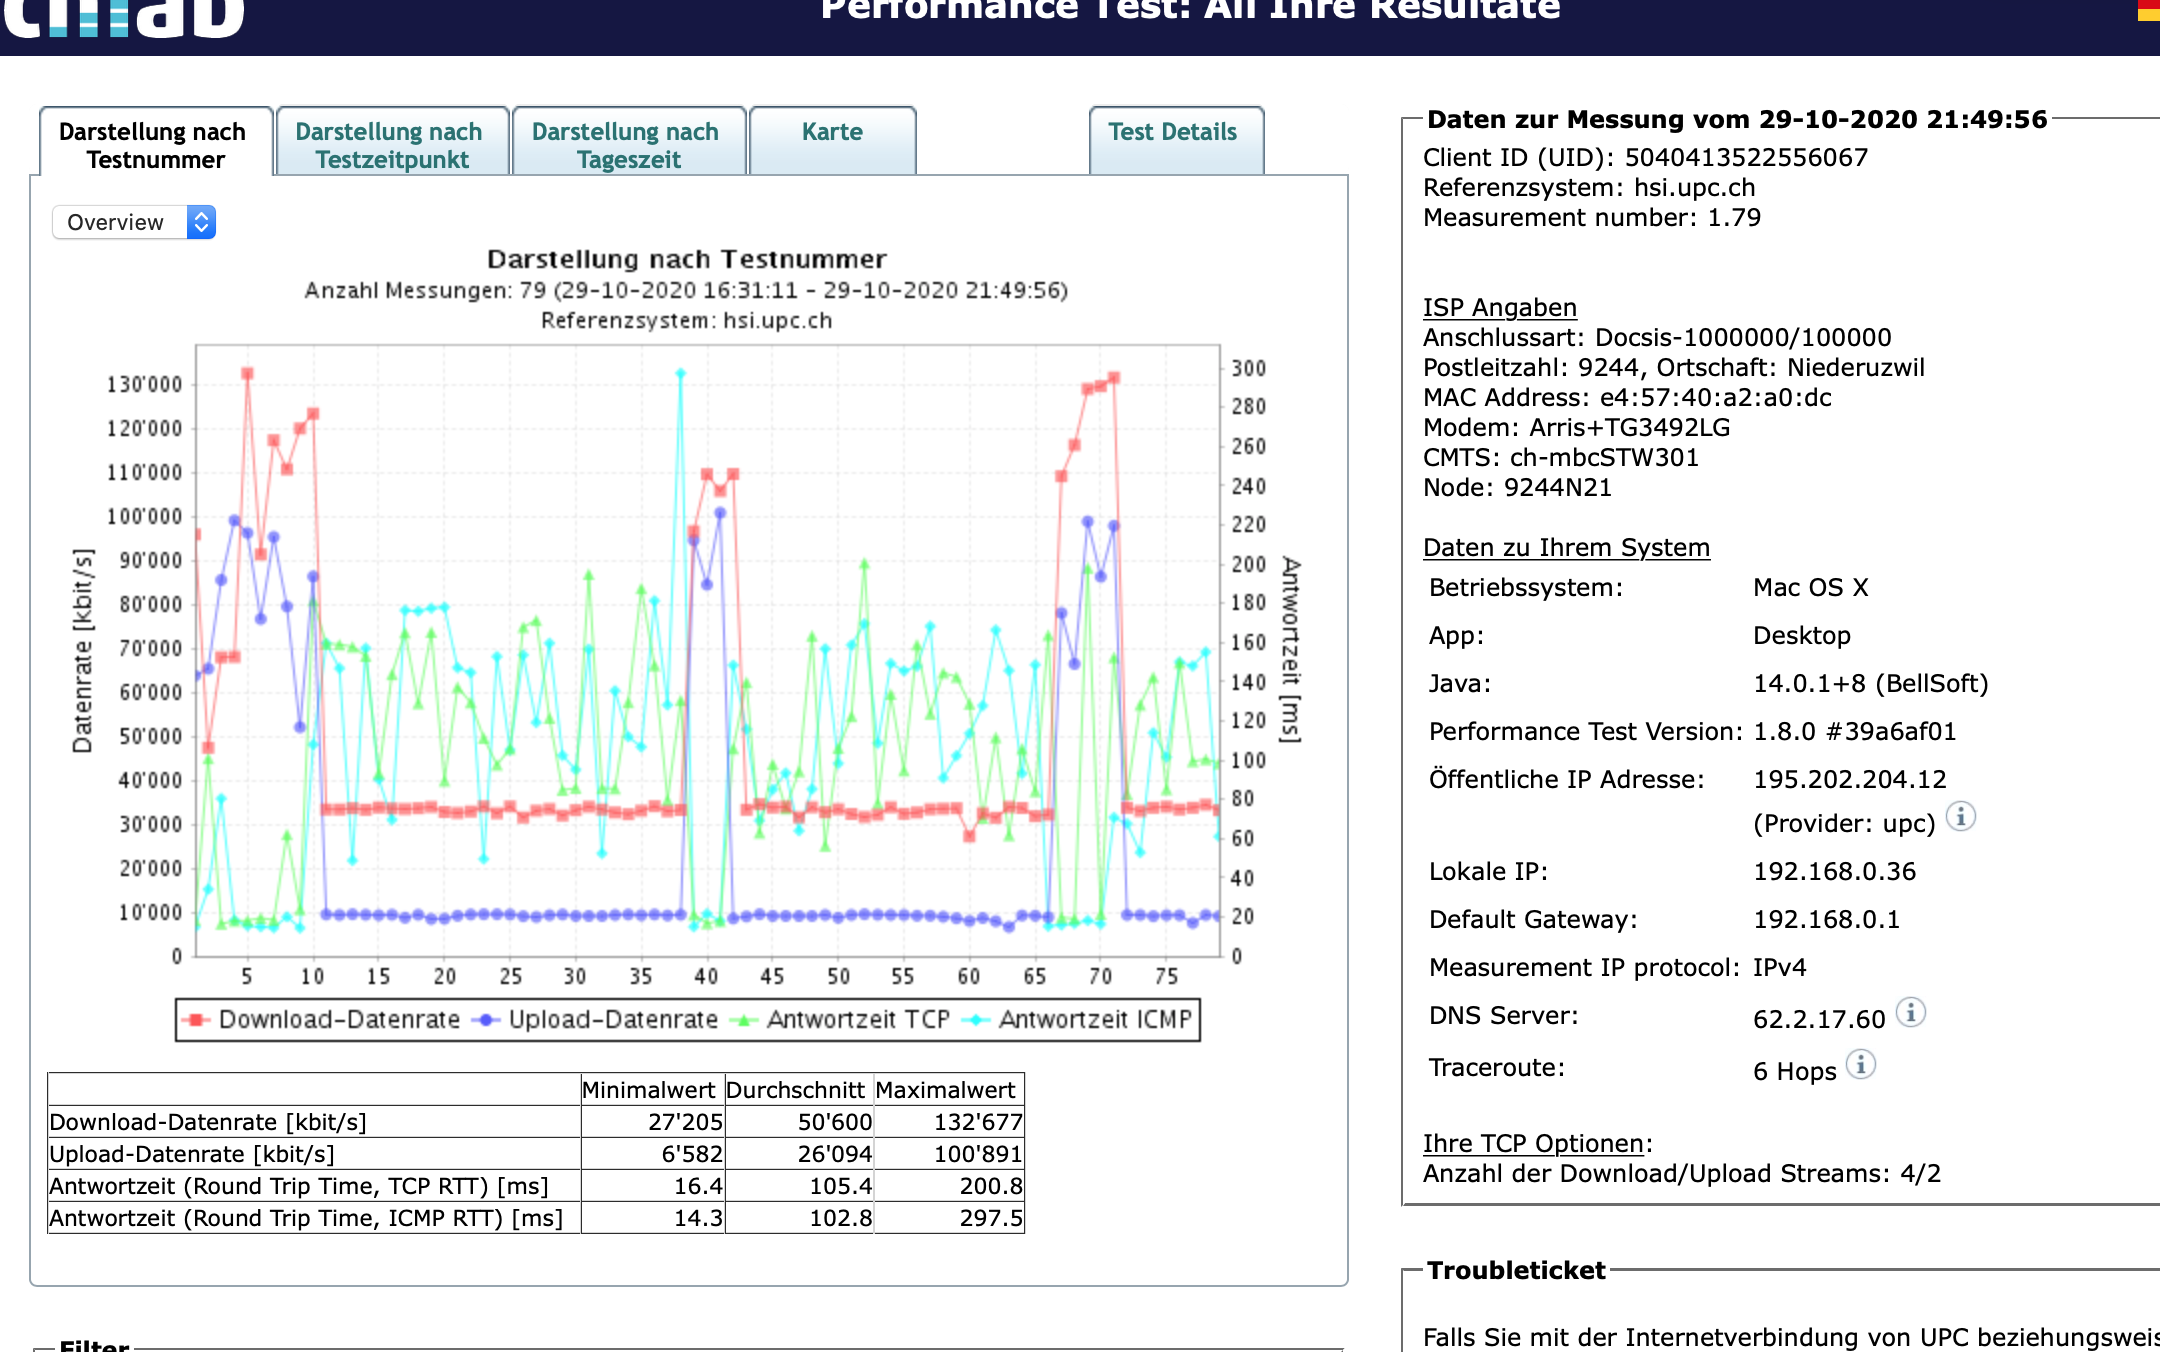Switch to Darstellung nach Tageszeit tab
Viewport: 2160px width, 1352px height.
click(626, 145)
